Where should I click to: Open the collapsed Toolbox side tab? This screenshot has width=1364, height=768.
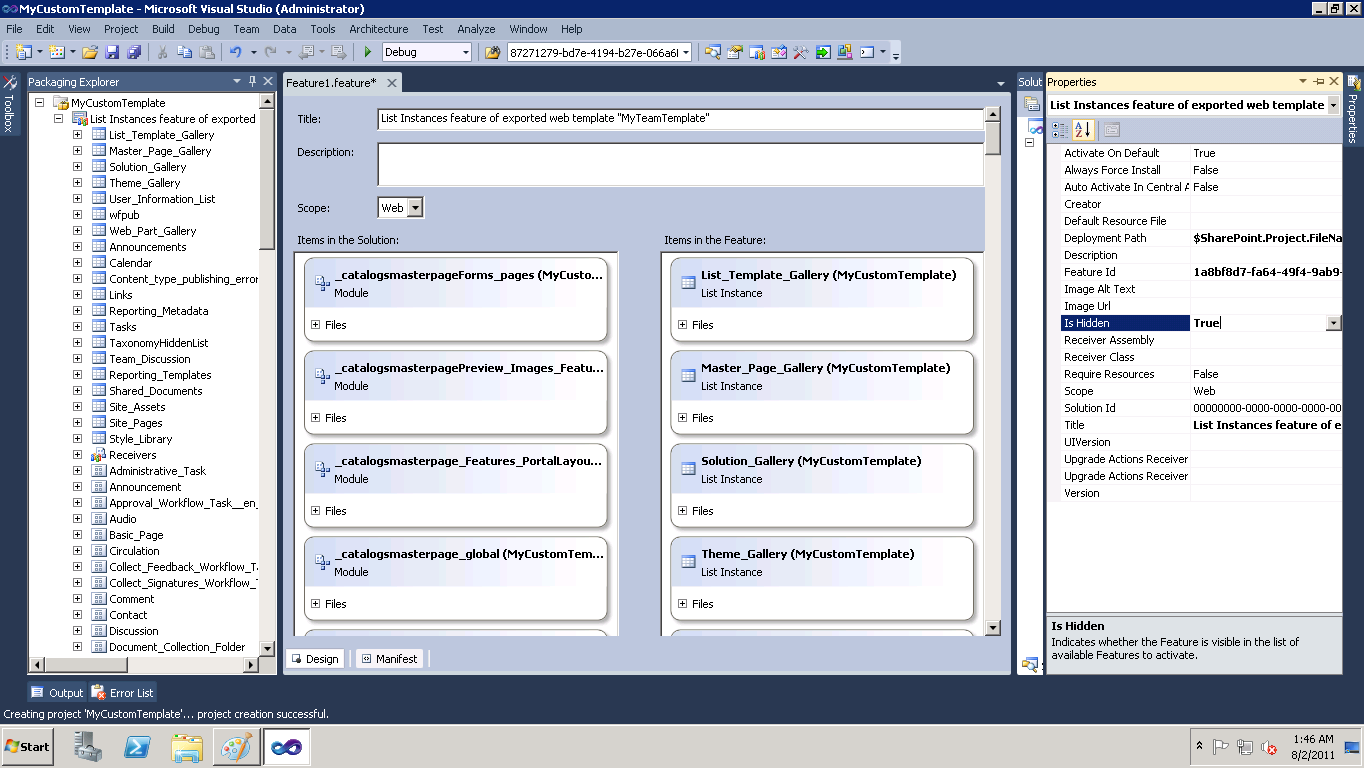tap(9, 104)
